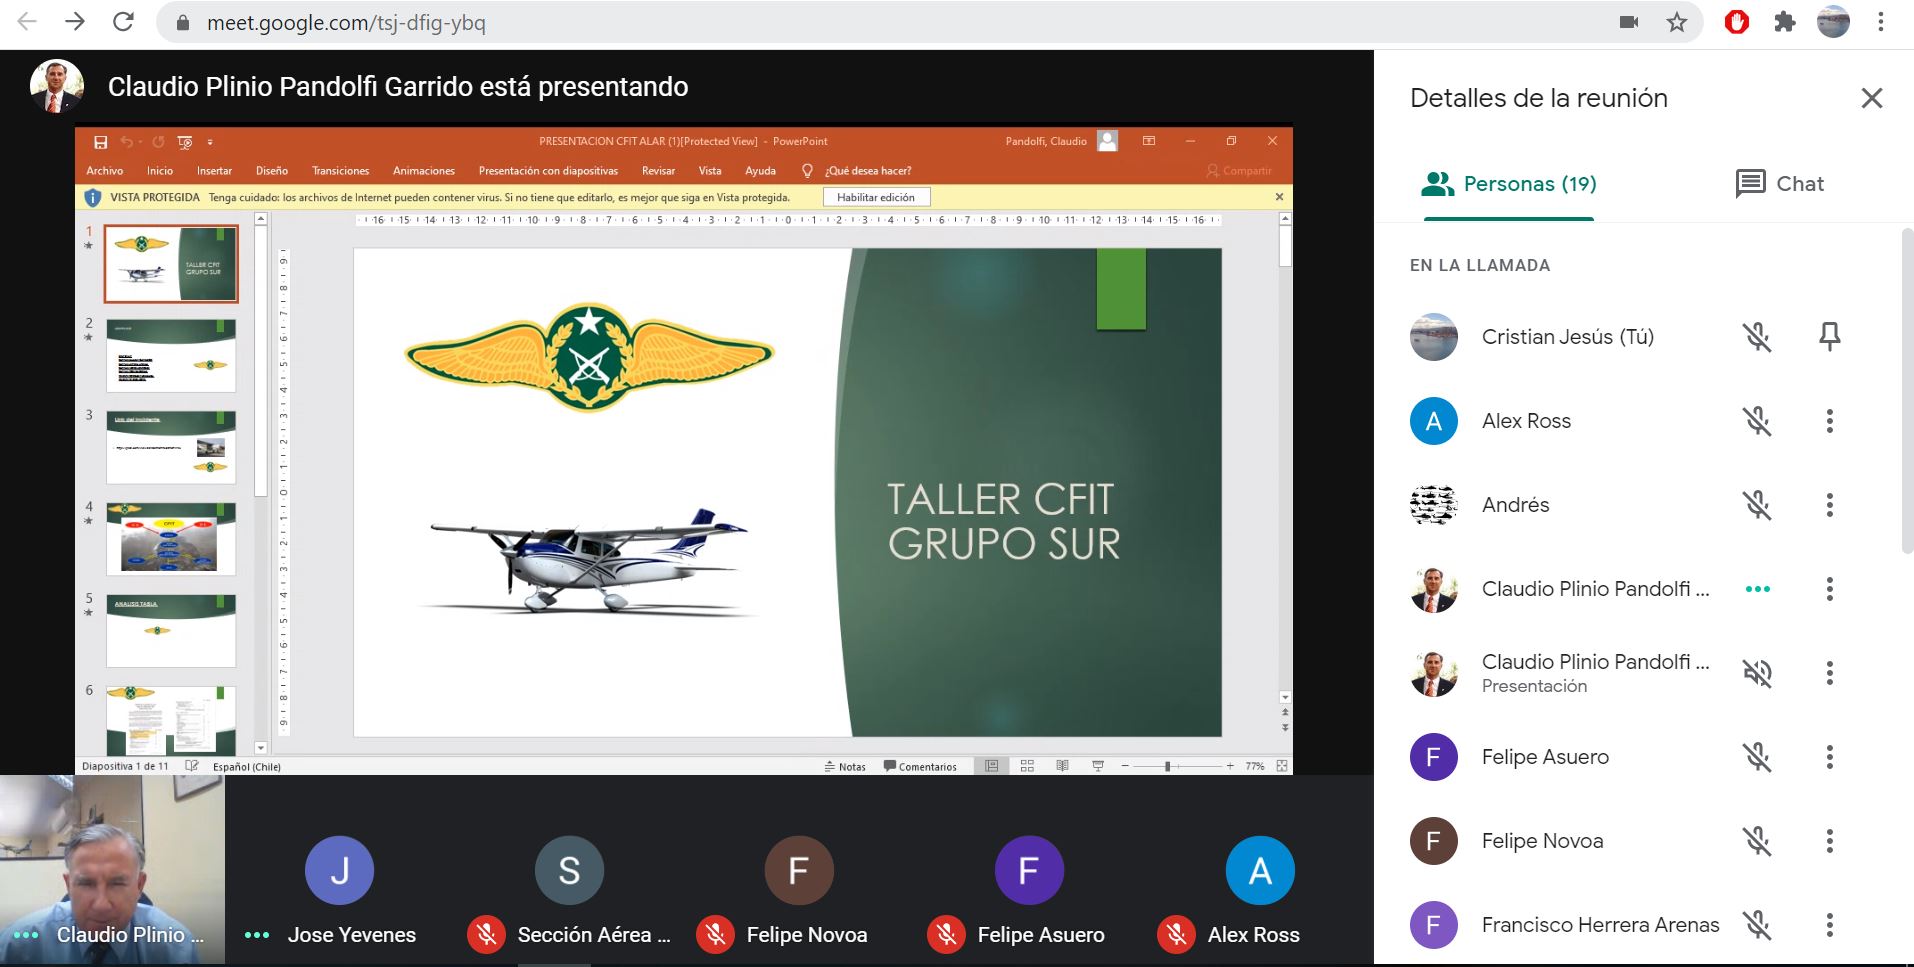The image size is (1914, 967).
Task: Click Claudio Plinio Pandolfi video tile
Action: (x=112, y=869)
